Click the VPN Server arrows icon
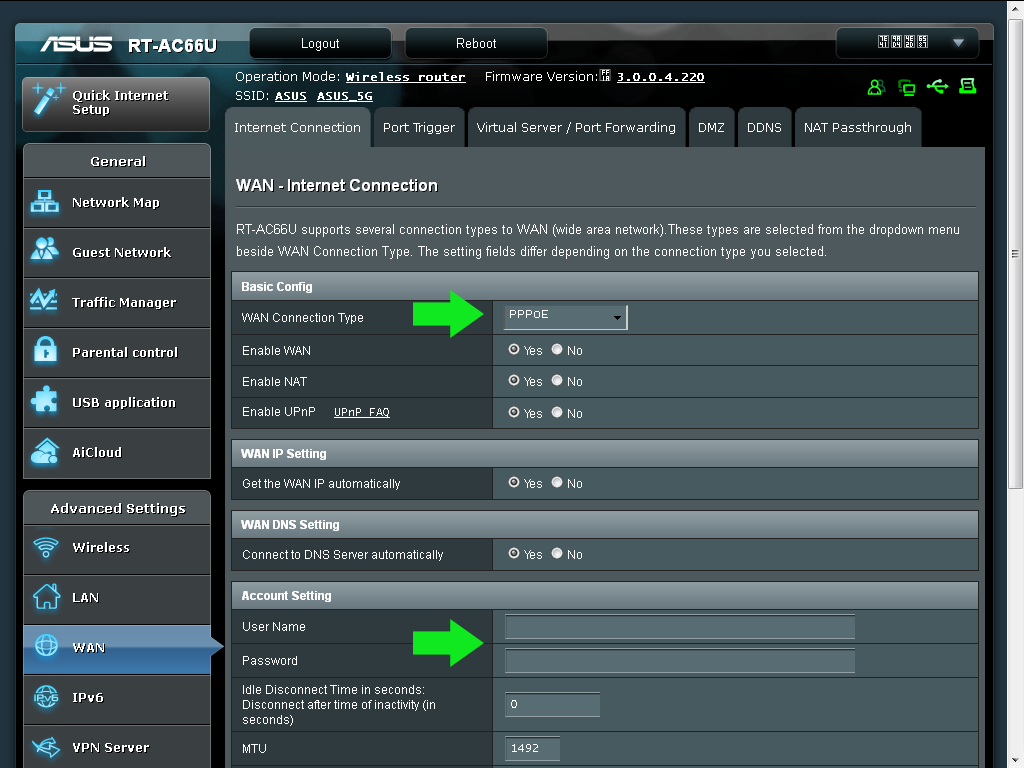This screenshot has height=768, width=1024. coord(46,746)
